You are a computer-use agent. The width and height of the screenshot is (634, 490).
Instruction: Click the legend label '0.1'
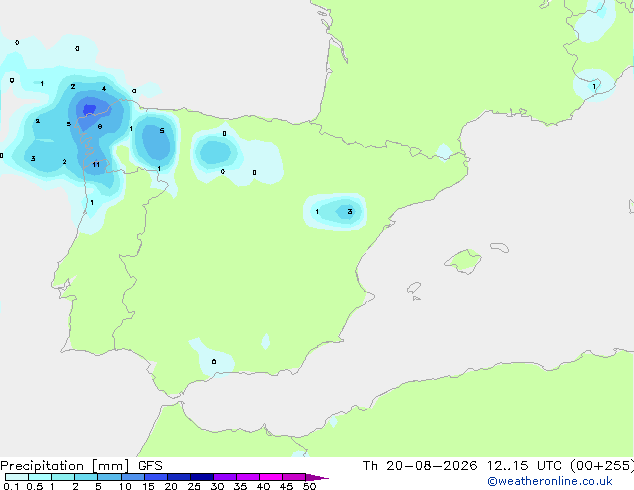[x=11, y=486]
